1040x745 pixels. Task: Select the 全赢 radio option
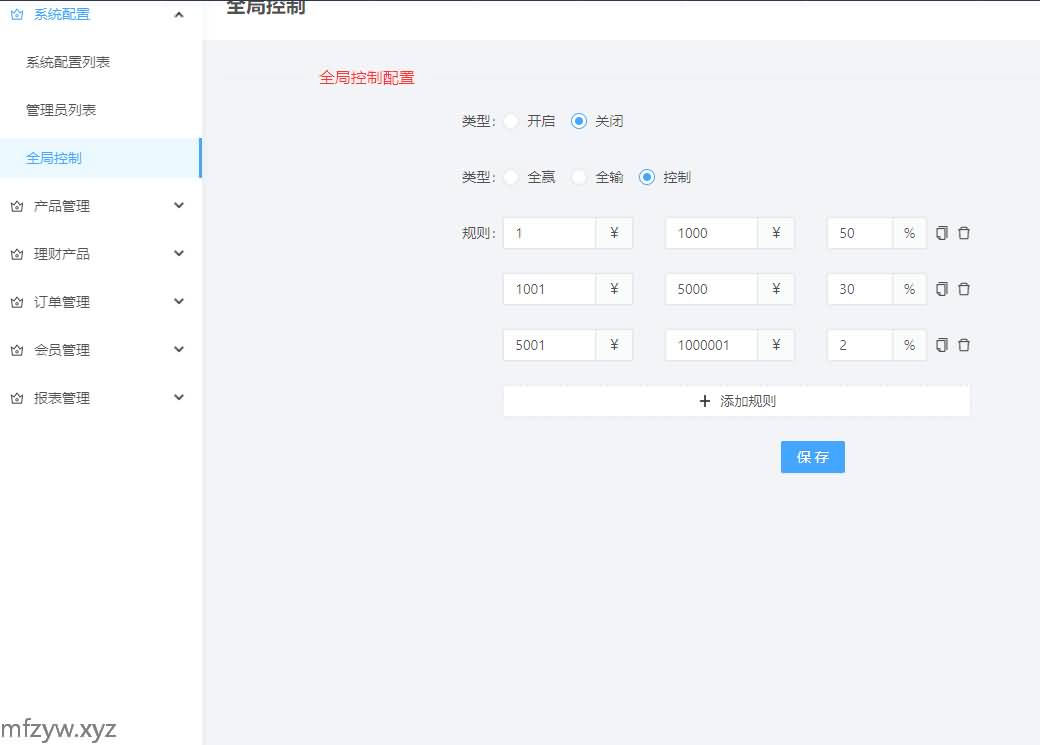511,177
